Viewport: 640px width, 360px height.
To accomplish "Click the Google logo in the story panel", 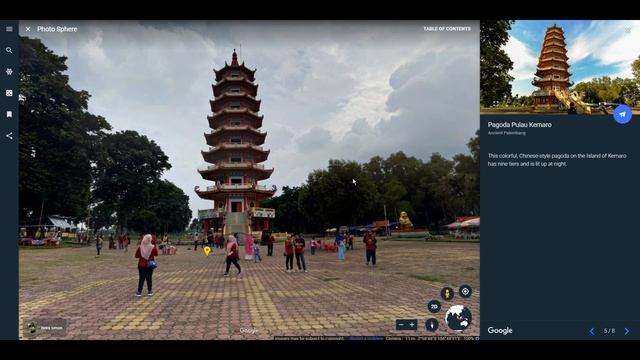I will [x=500, y=331].
